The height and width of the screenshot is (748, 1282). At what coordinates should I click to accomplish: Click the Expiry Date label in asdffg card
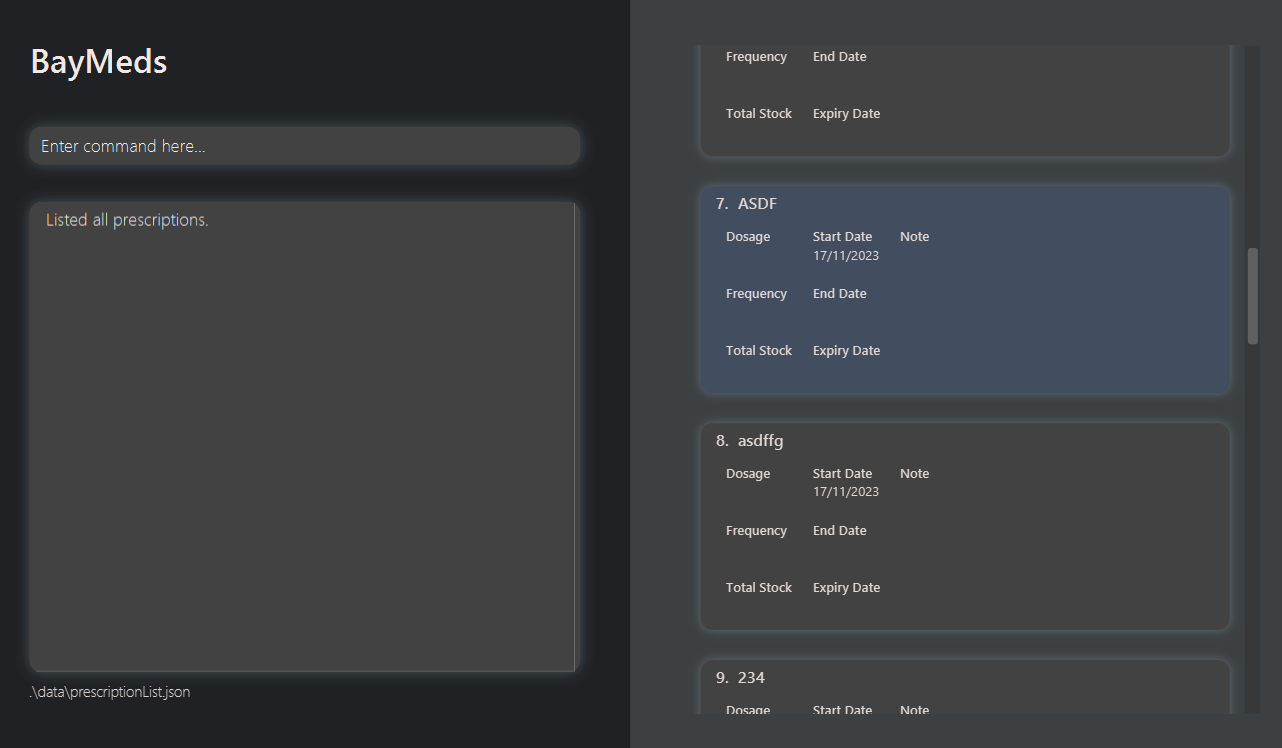pyautogui.click(x=847, y=588)
